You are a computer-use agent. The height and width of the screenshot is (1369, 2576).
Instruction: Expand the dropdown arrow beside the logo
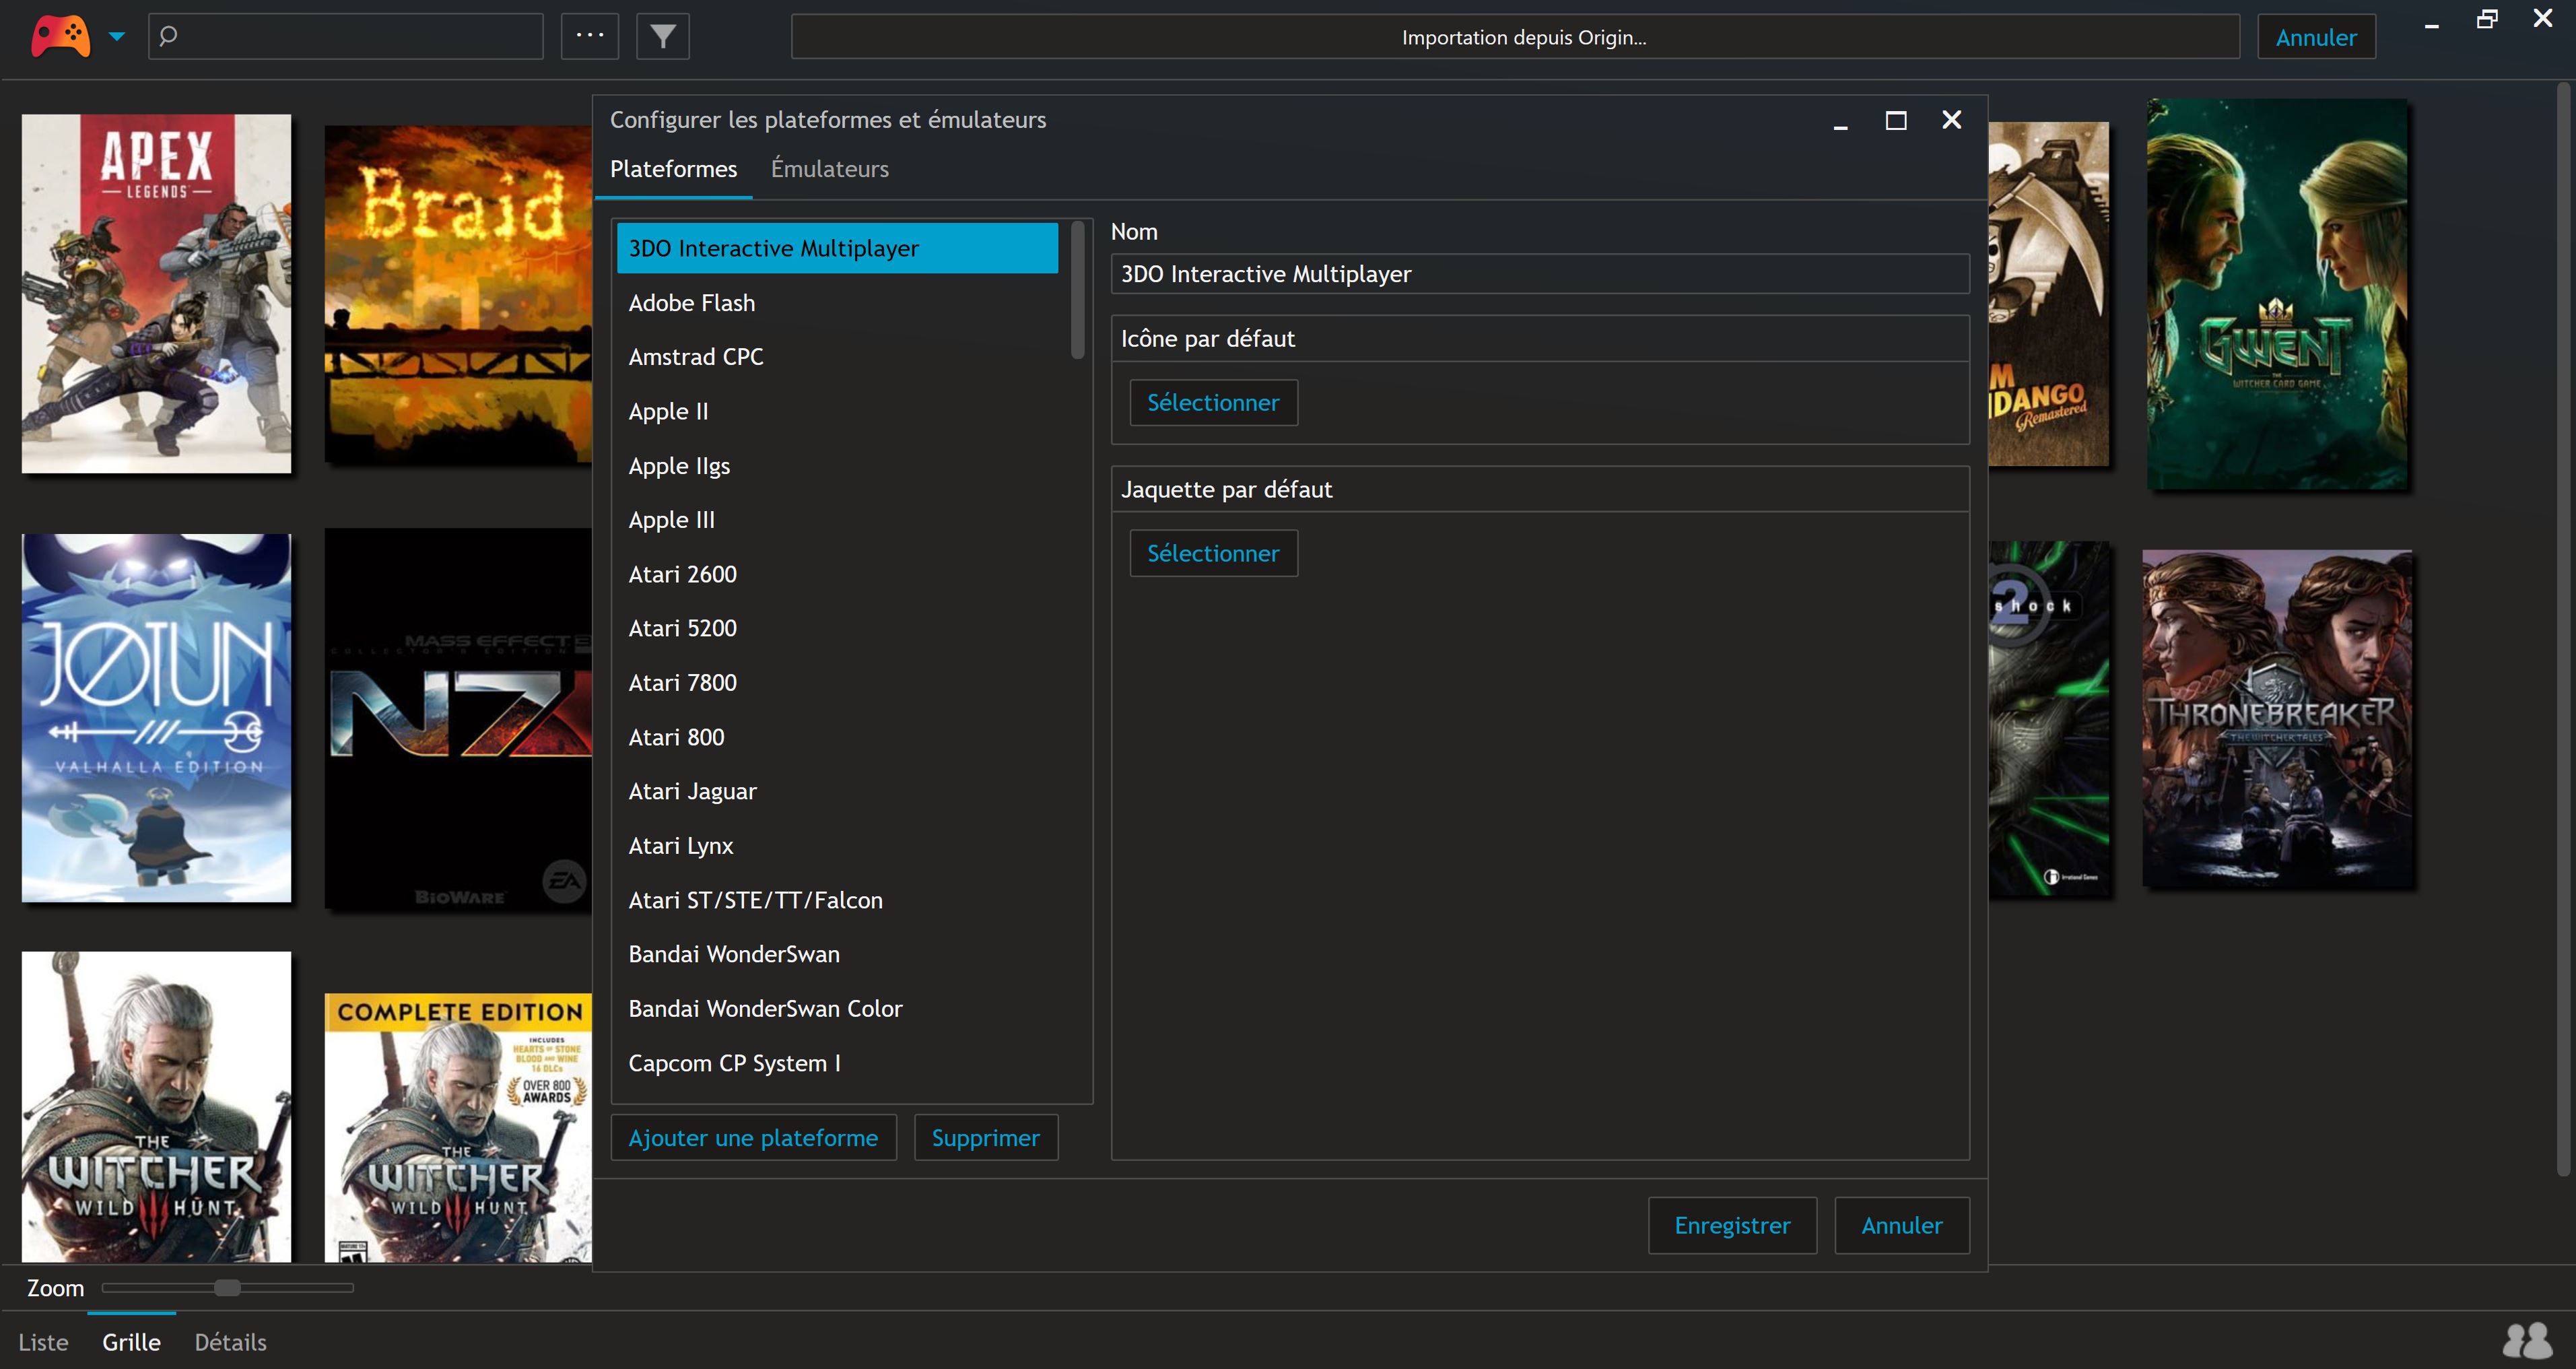click(117, 37)
